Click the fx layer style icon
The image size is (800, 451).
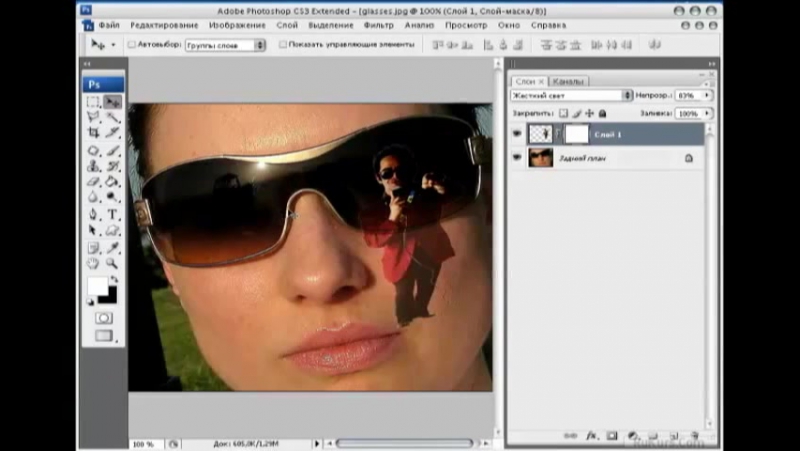(591, 436)
